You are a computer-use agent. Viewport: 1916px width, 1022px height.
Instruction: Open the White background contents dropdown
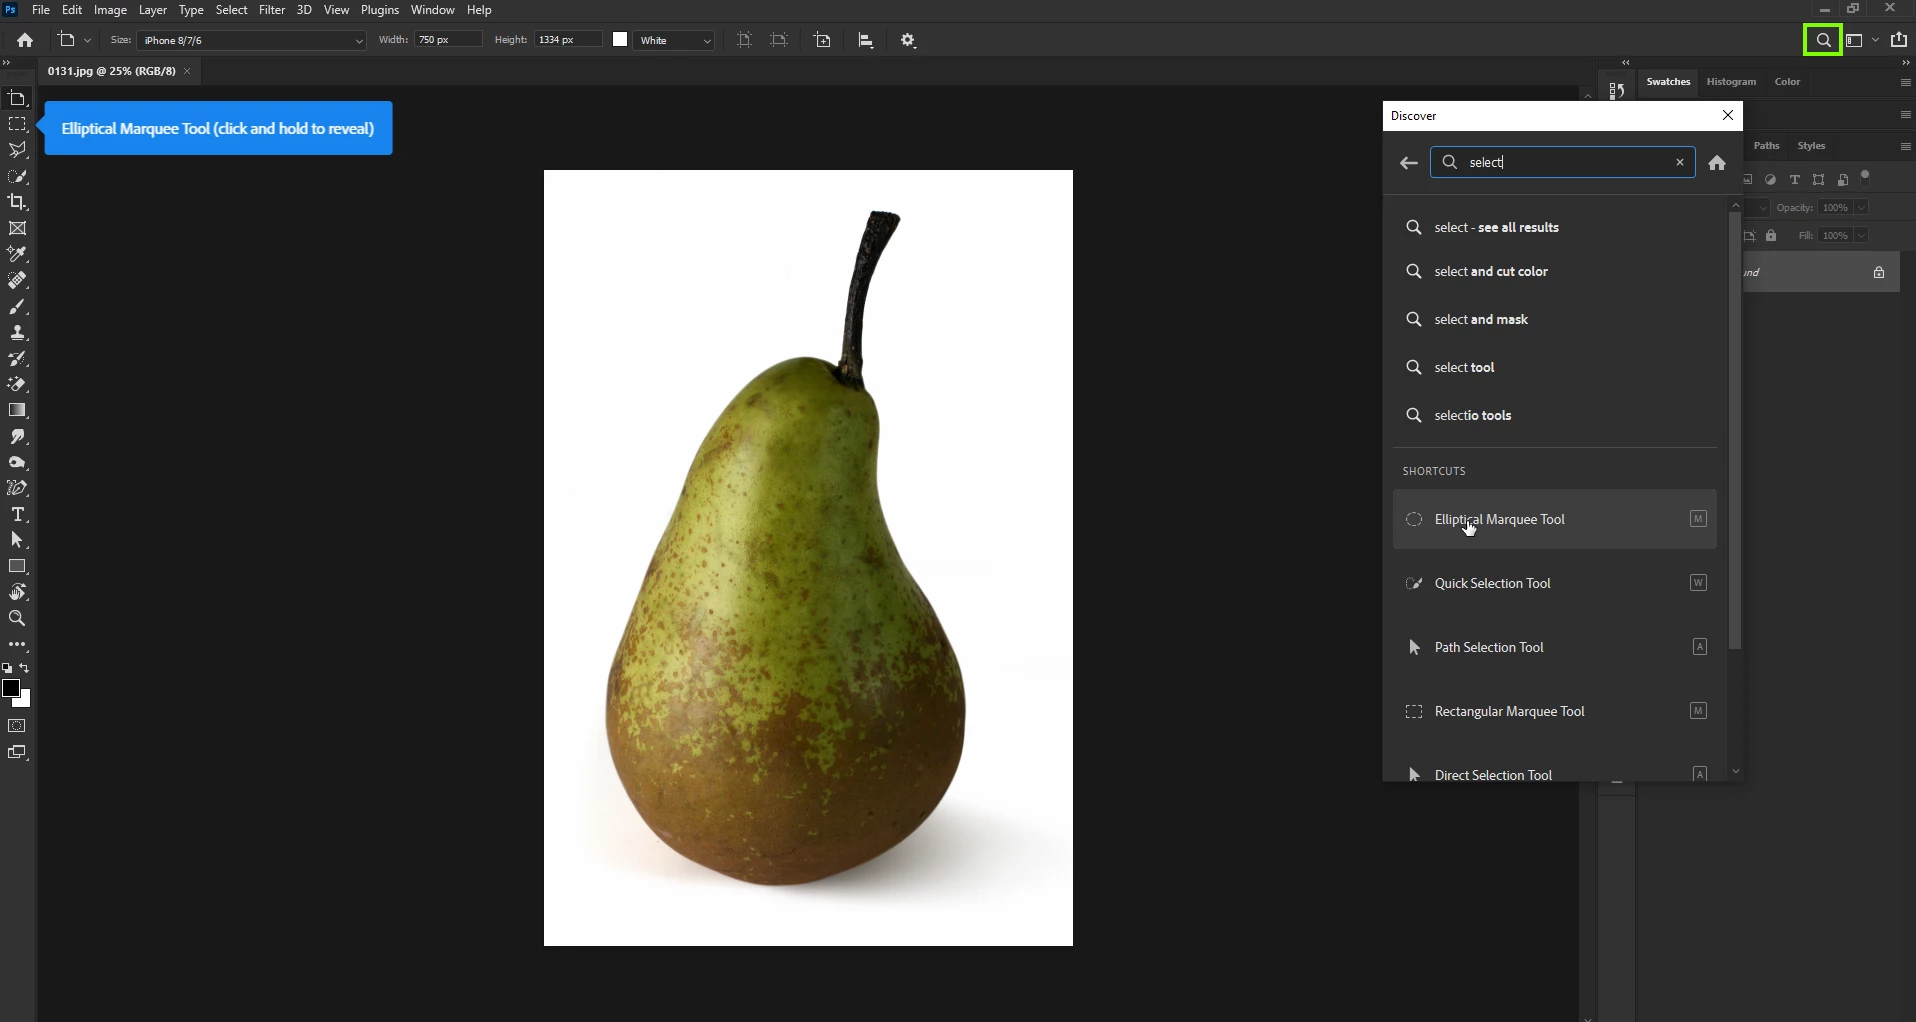point(676,41)
